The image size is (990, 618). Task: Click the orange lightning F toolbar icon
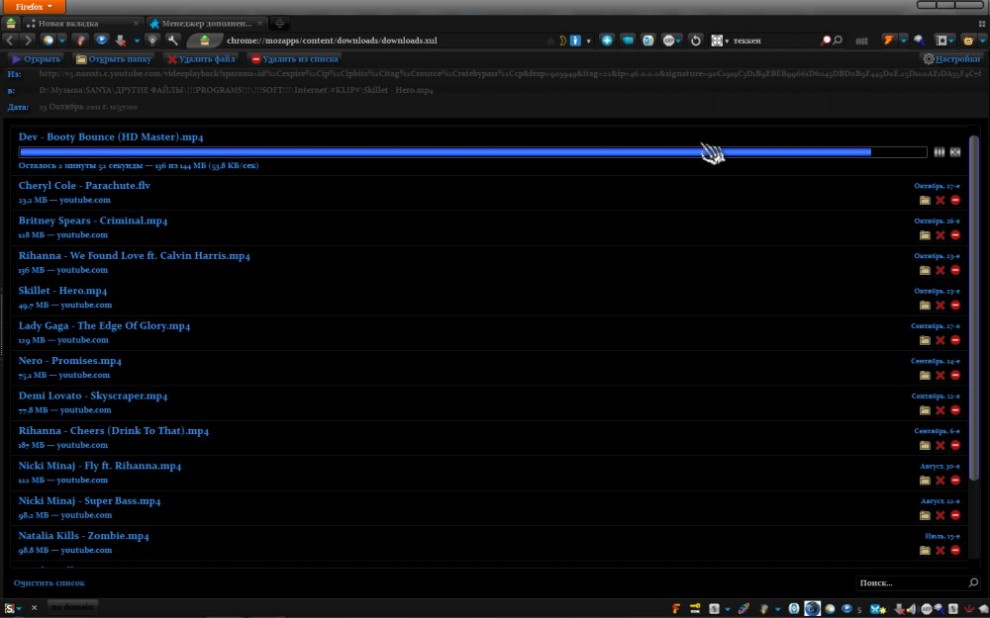[888, 40]
